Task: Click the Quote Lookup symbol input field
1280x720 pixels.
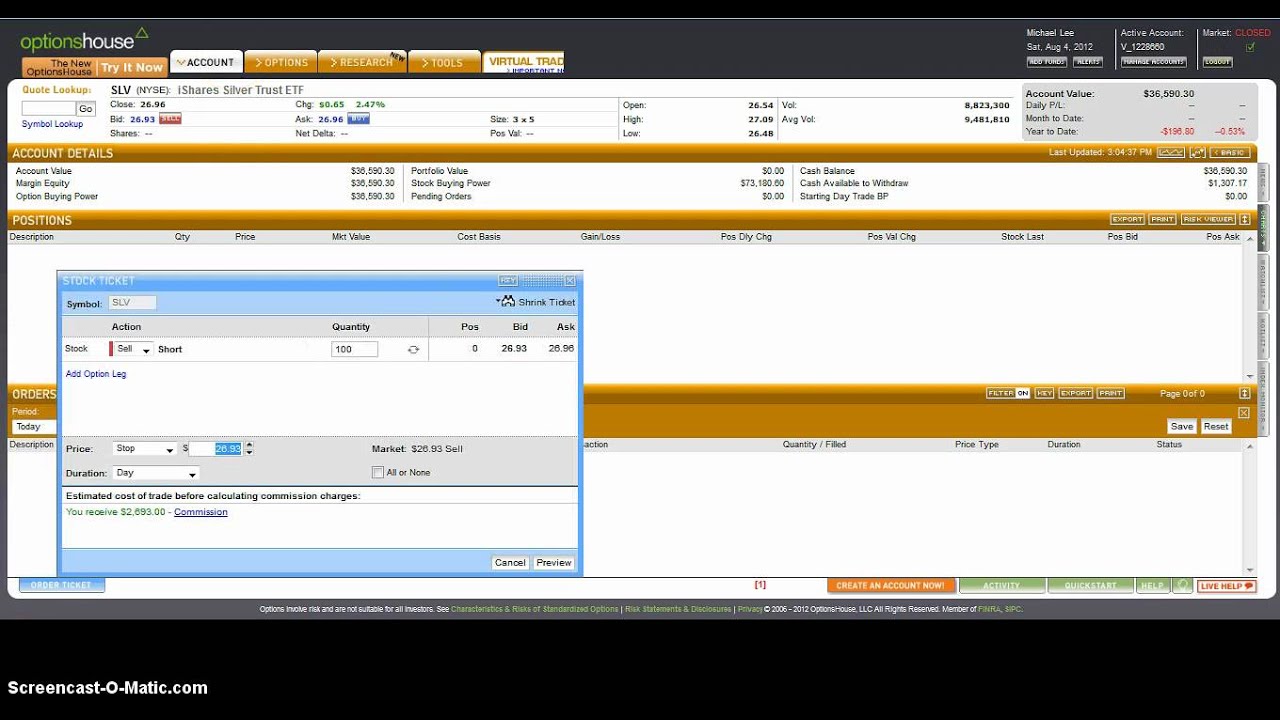Action: (48, 109)
